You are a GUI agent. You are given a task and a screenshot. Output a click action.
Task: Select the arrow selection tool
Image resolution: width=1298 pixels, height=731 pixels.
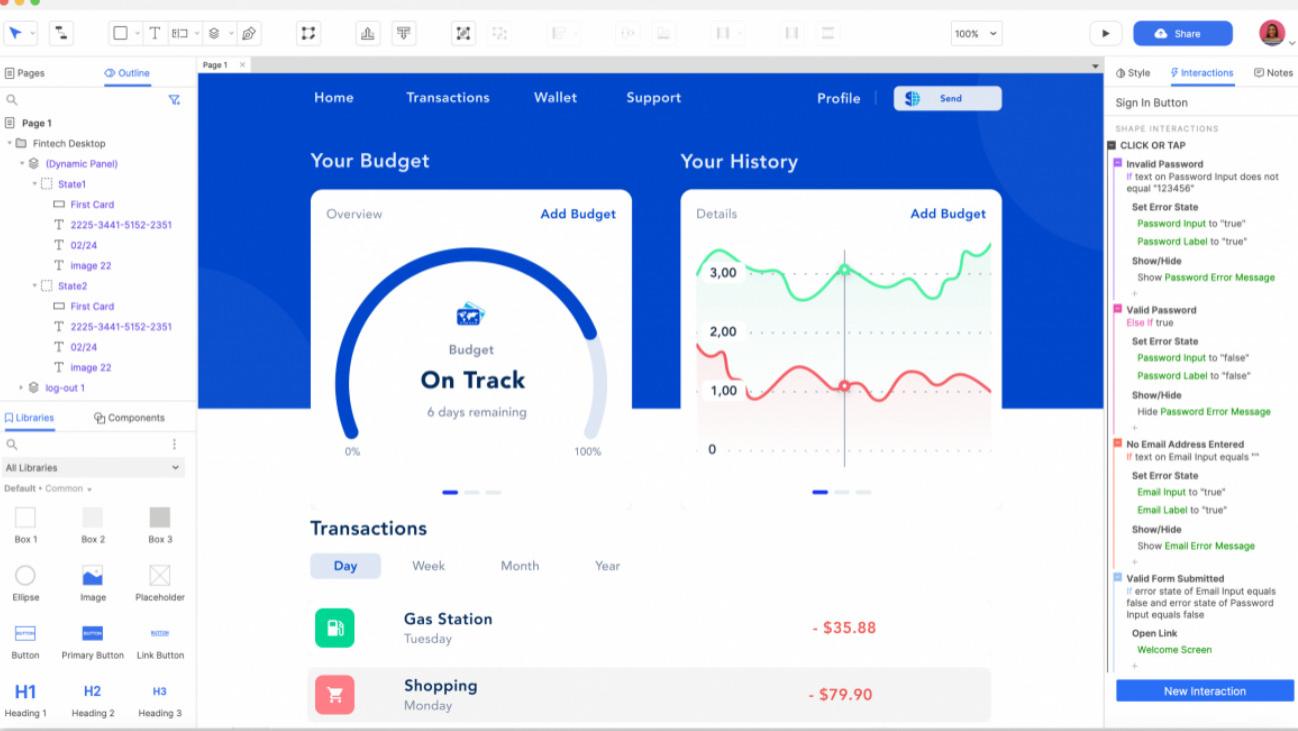16,33
